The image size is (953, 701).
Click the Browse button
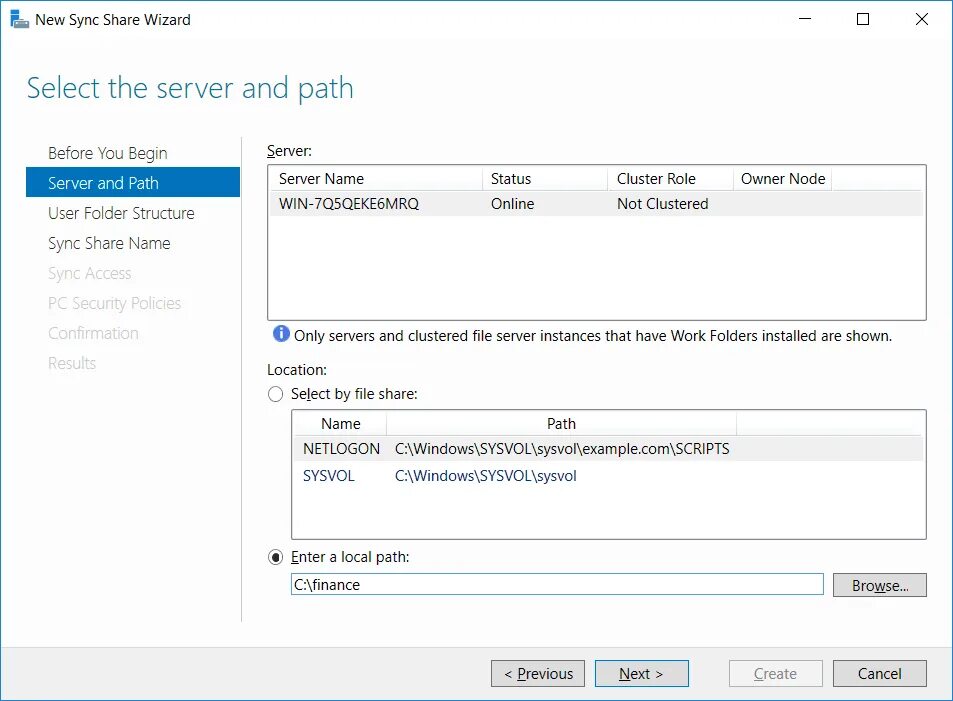coord(879,585)
